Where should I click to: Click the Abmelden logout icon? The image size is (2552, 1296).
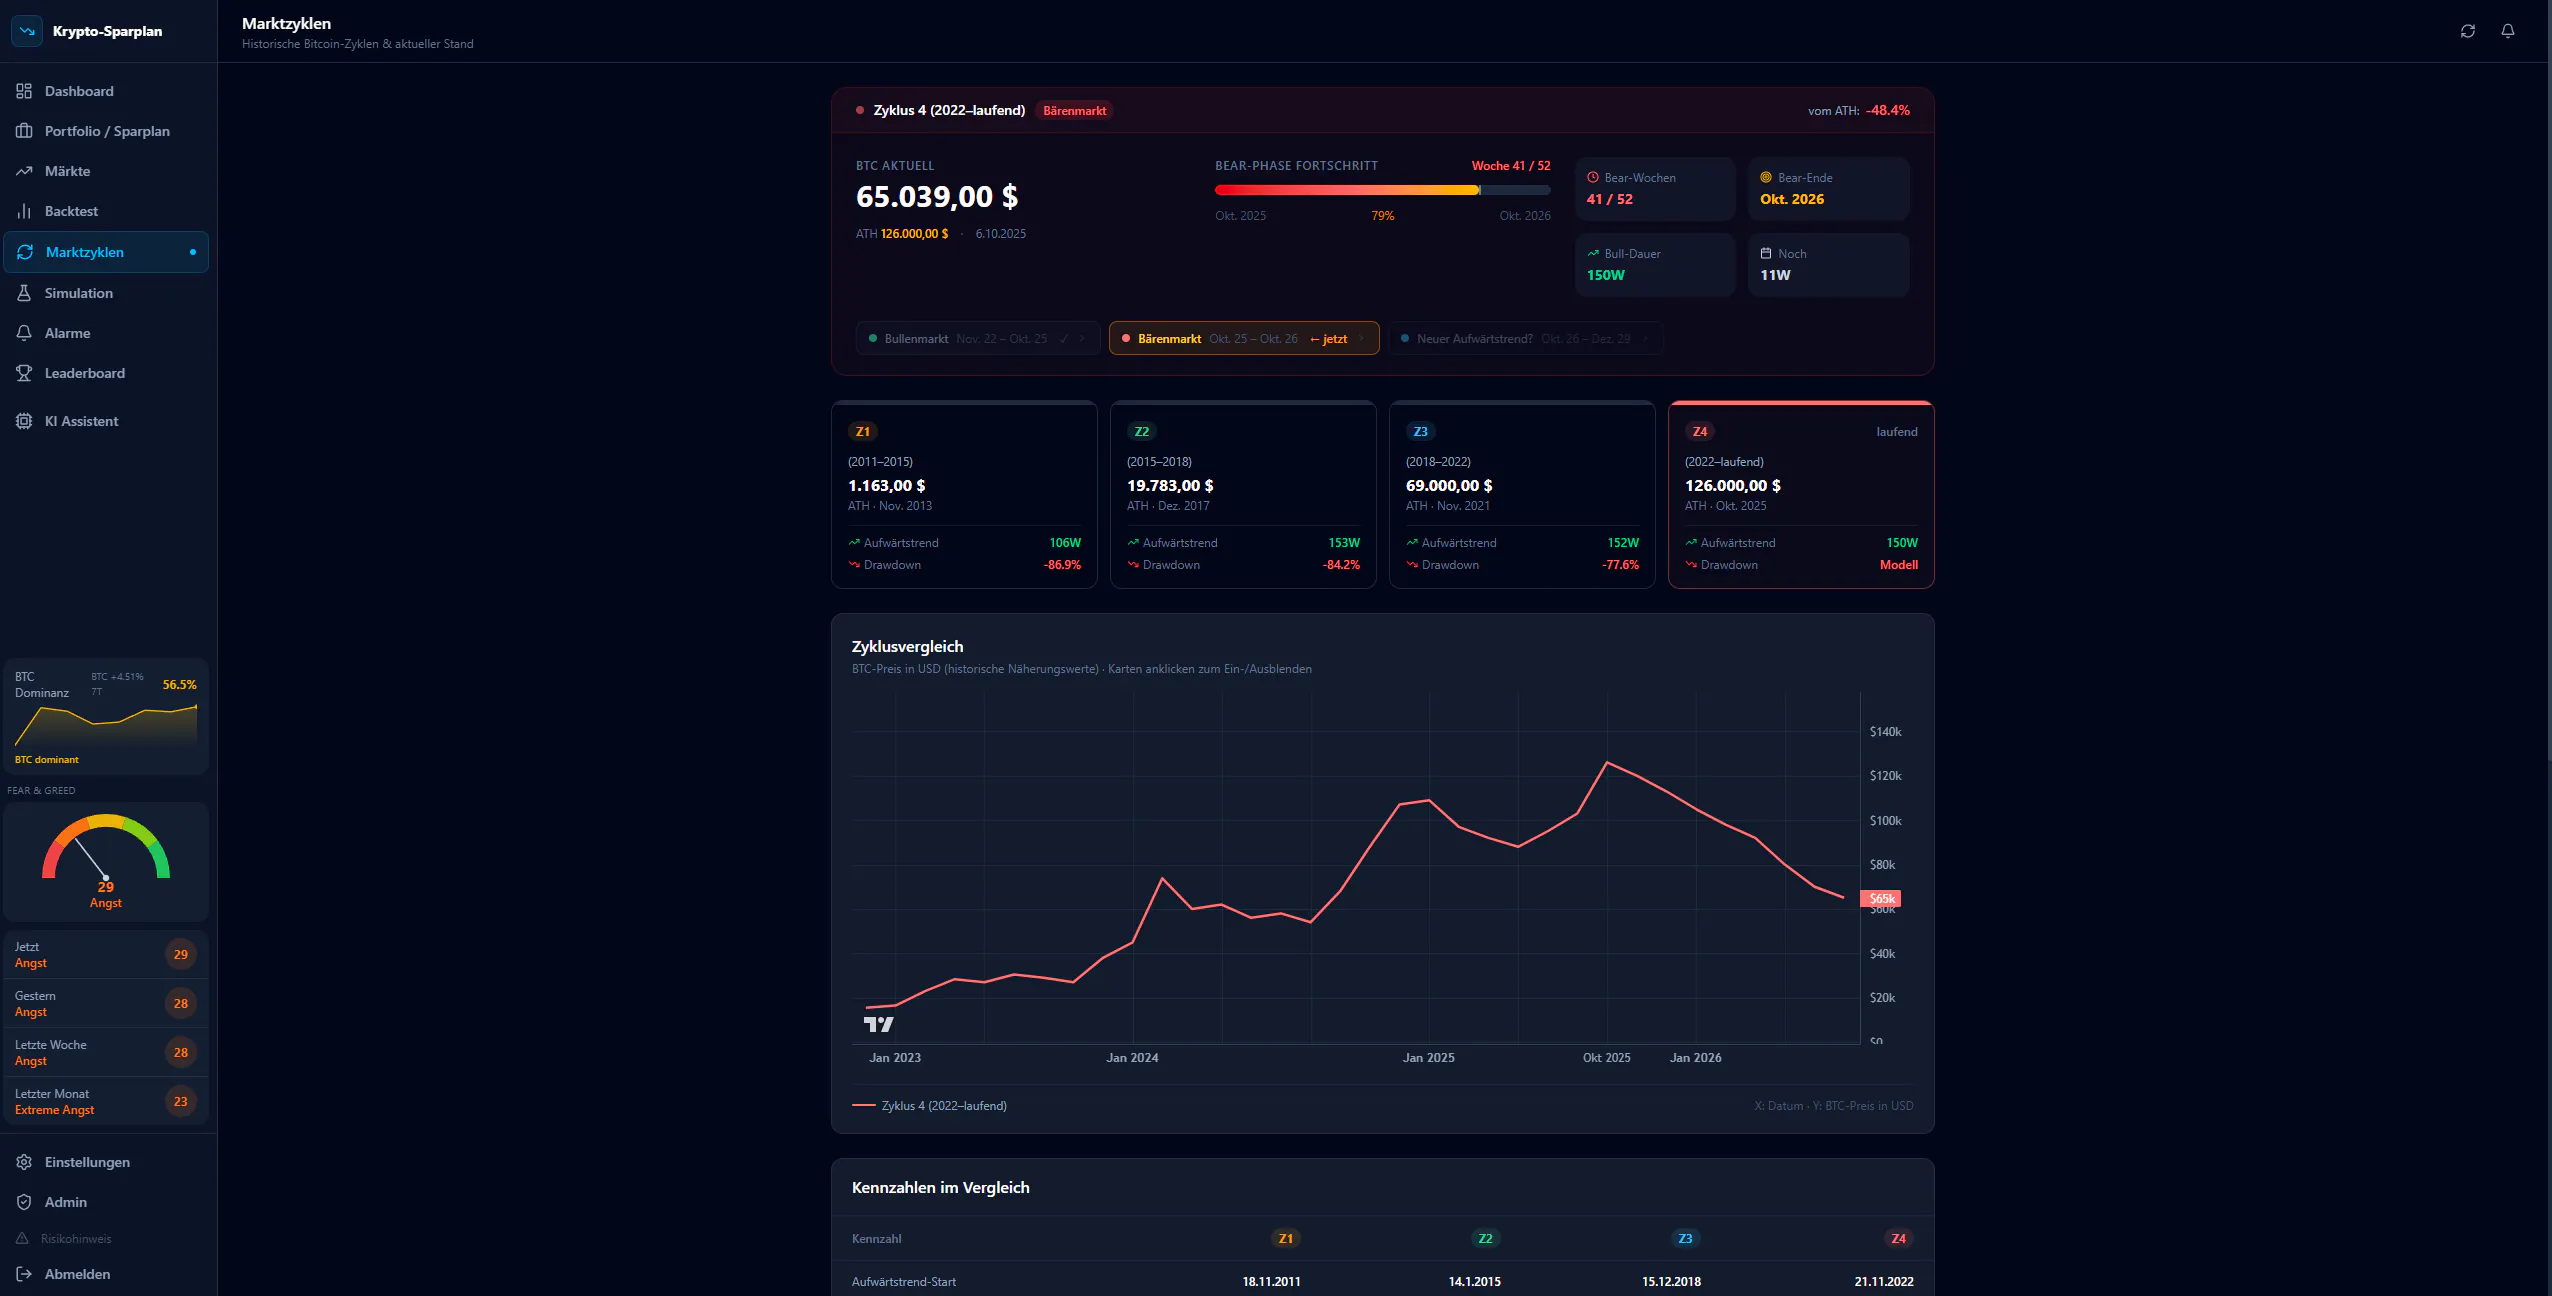click(24, 1274)
